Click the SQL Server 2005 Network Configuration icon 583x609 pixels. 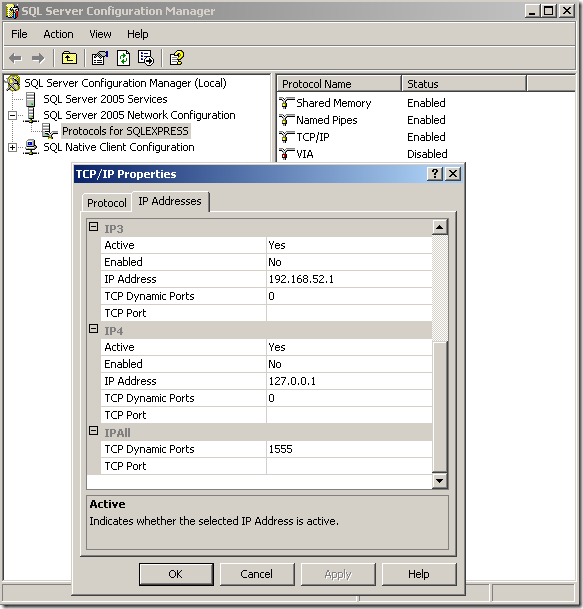(x=31, y=115)
